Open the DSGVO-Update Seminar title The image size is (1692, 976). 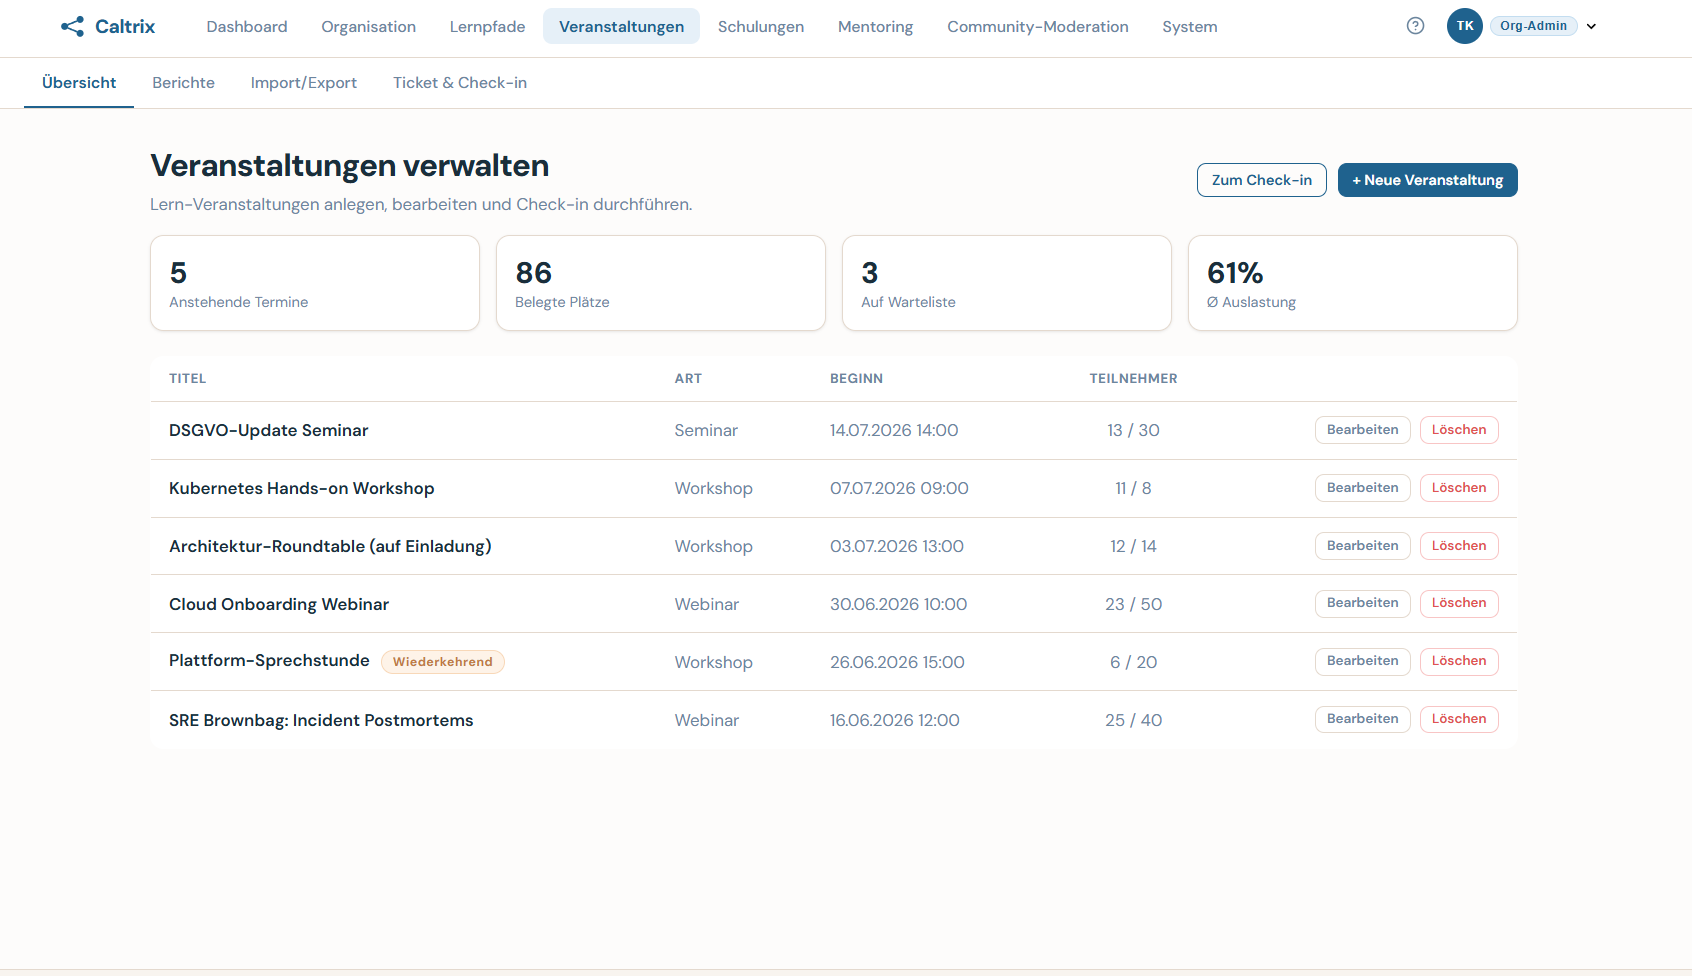click(268, 430)
